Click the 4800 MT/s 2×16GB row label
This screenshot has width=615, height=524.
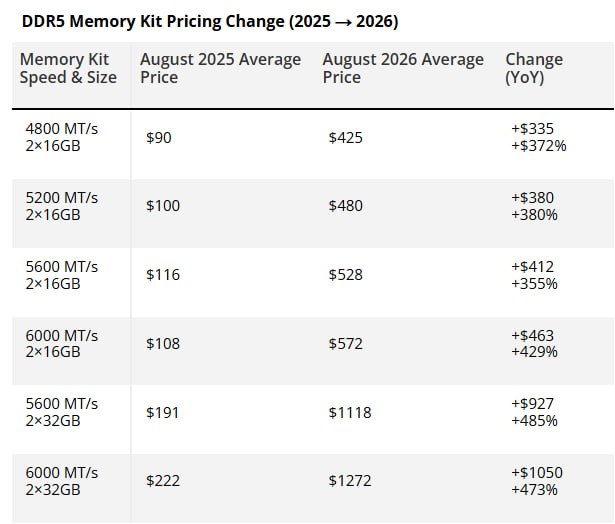point(62,137)
